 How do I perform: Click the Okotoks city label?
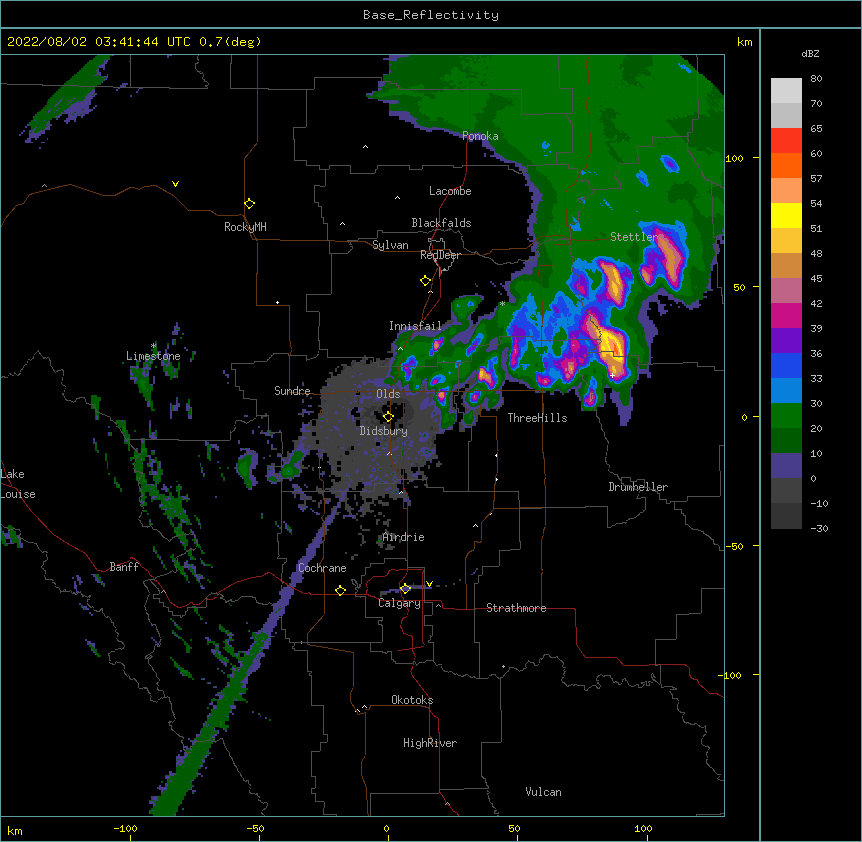point(412,700)
